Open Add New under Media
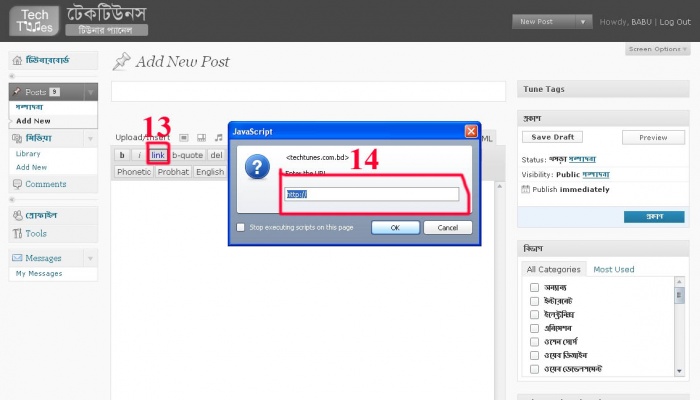Viewport: 700px width, 400px height. click(31, 167)
